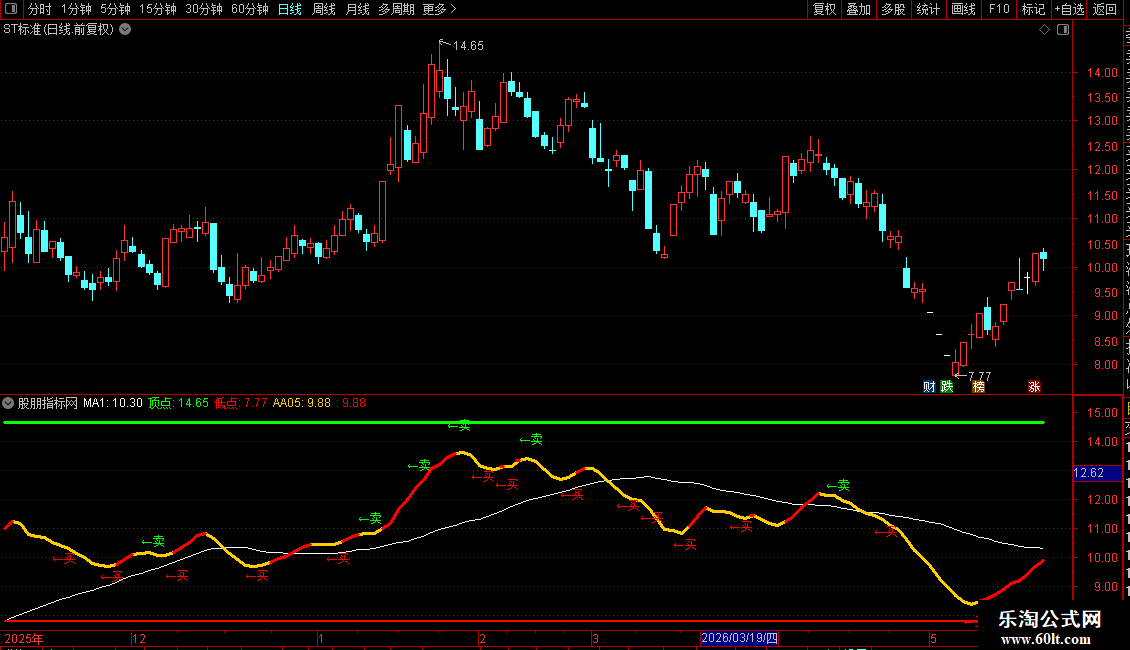Switch to the 5分钟 period tab
This screenshot has height=650, width=1130.
click(x=115, y=9)
